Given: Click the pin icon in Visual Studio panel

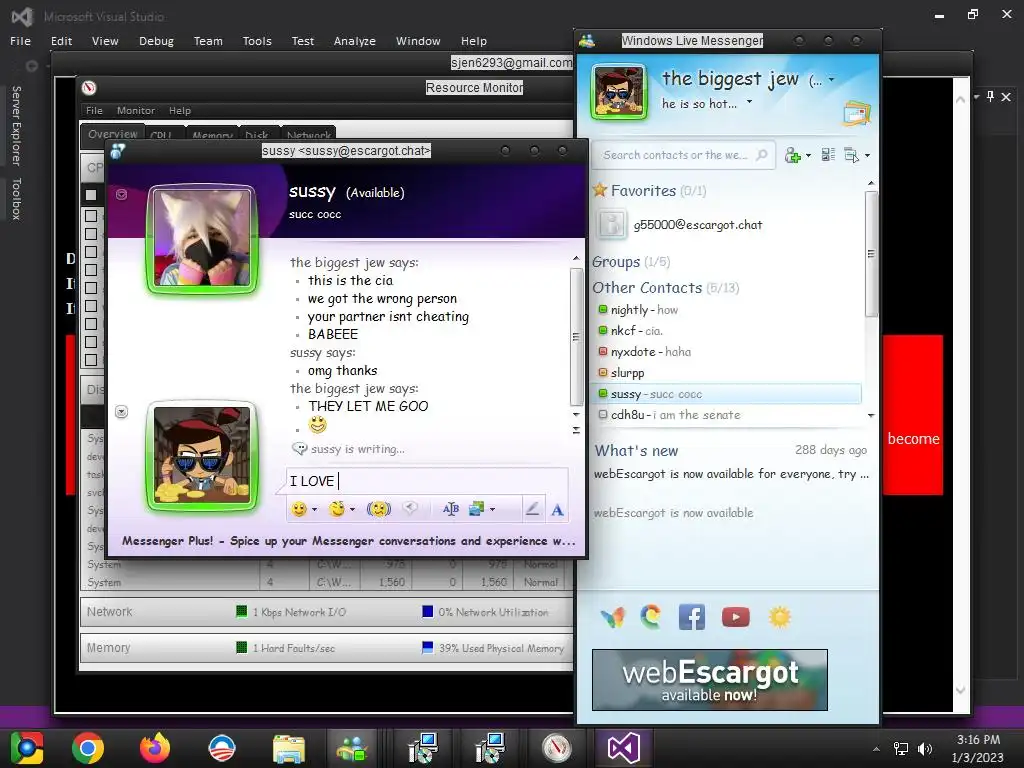Looking at the screenshot, I should click(991, 97).
